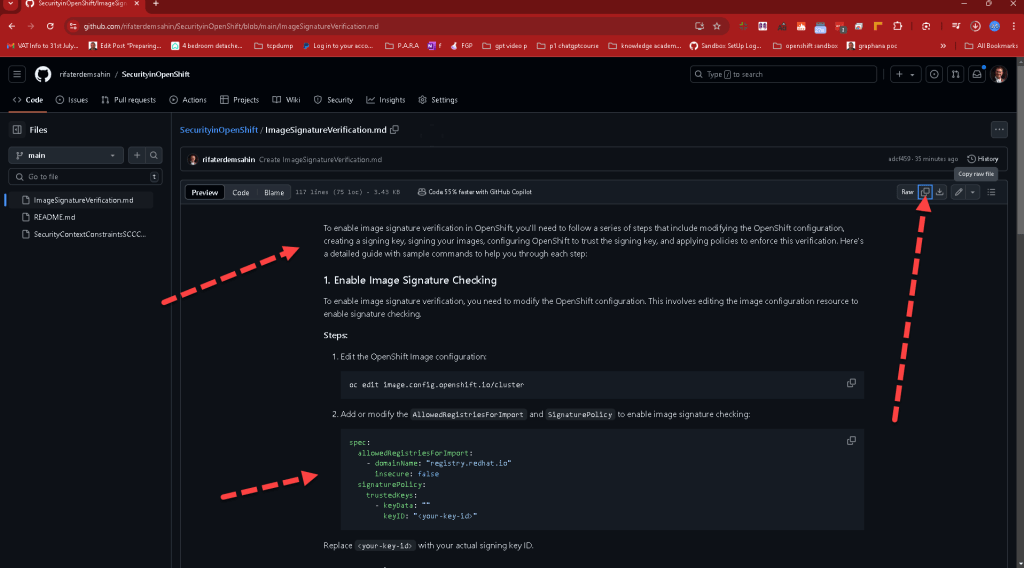The image size is (1024, 568).
Task: Expand the create new plus dropdown
Action: coord(905,74)
